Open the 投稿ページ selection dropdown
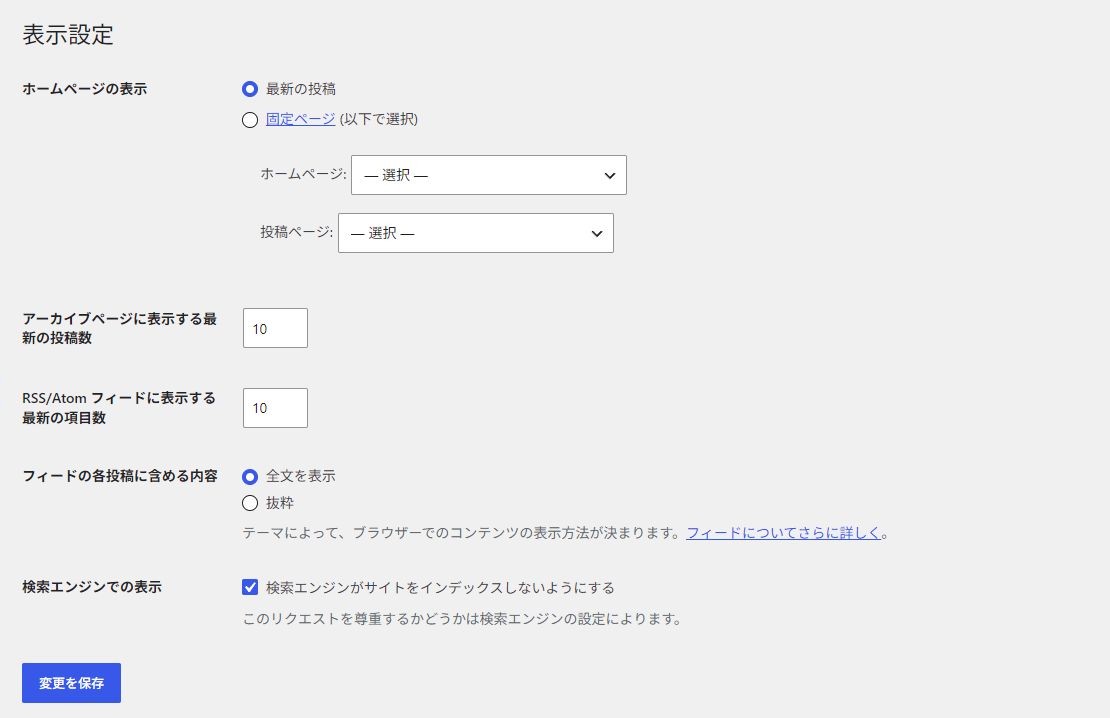 (x=476, y=233)
